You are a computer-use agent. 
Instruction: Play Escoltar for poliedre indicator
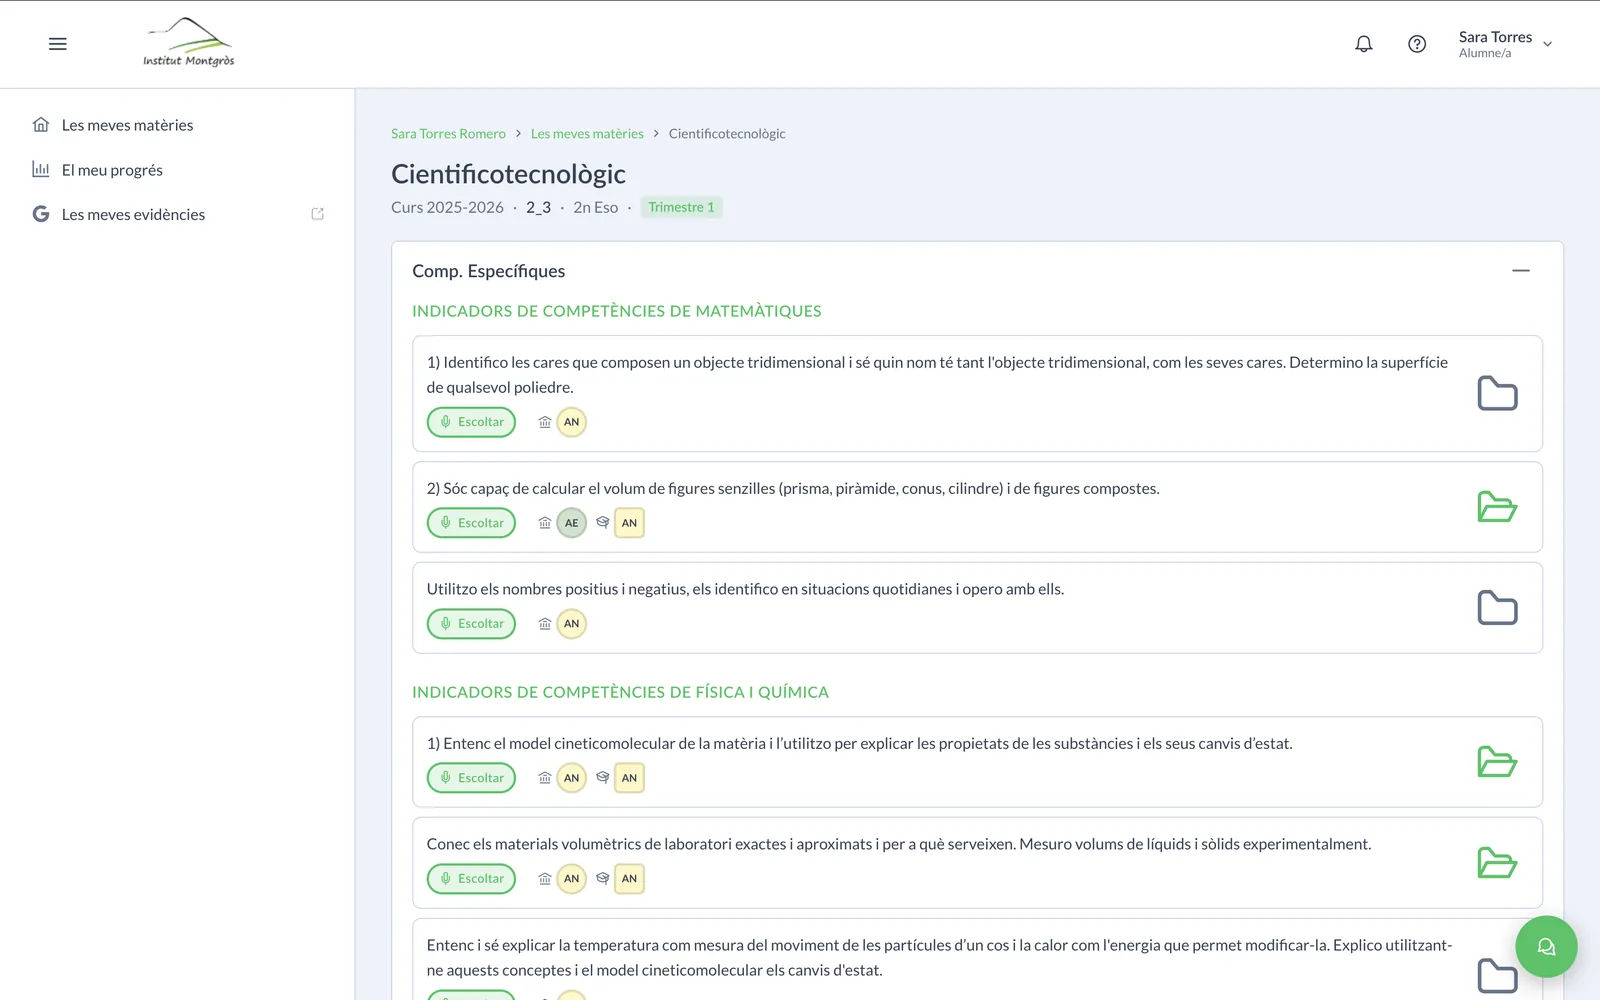[x=471, y=422]
